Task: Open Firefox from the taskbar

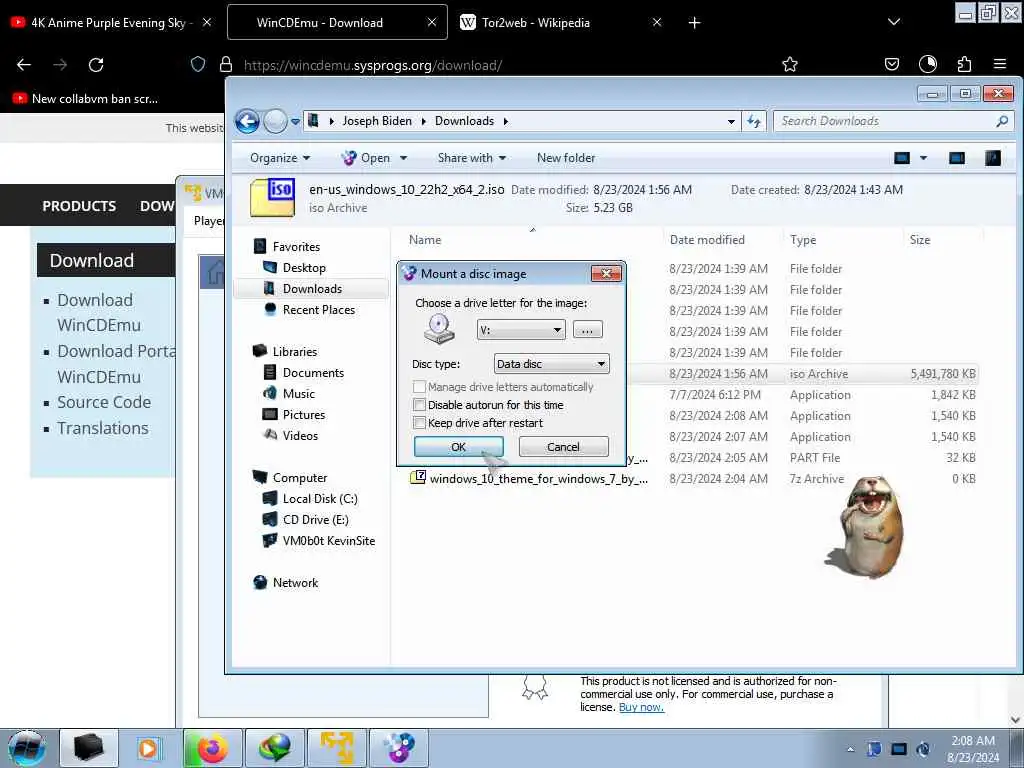Action: 212,748
